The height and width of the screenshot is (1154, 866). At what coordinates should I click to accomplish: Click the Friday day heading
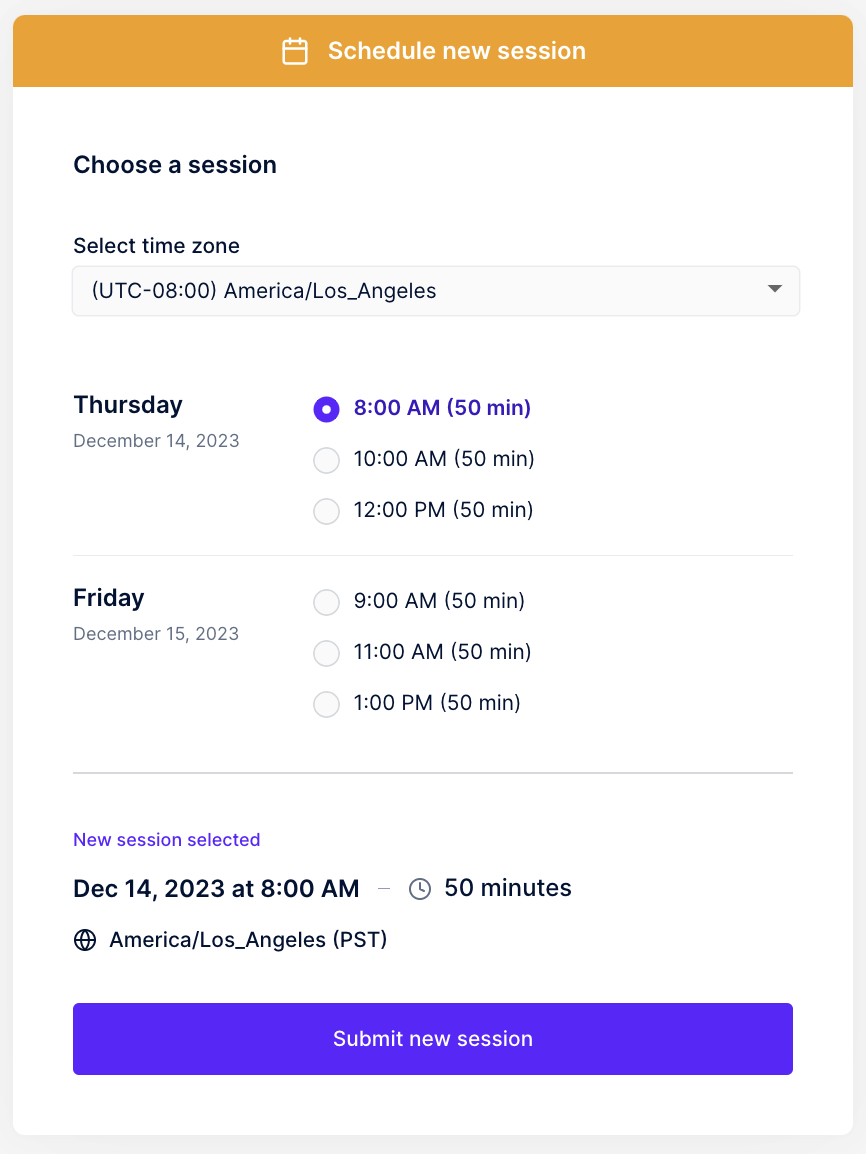109,598
